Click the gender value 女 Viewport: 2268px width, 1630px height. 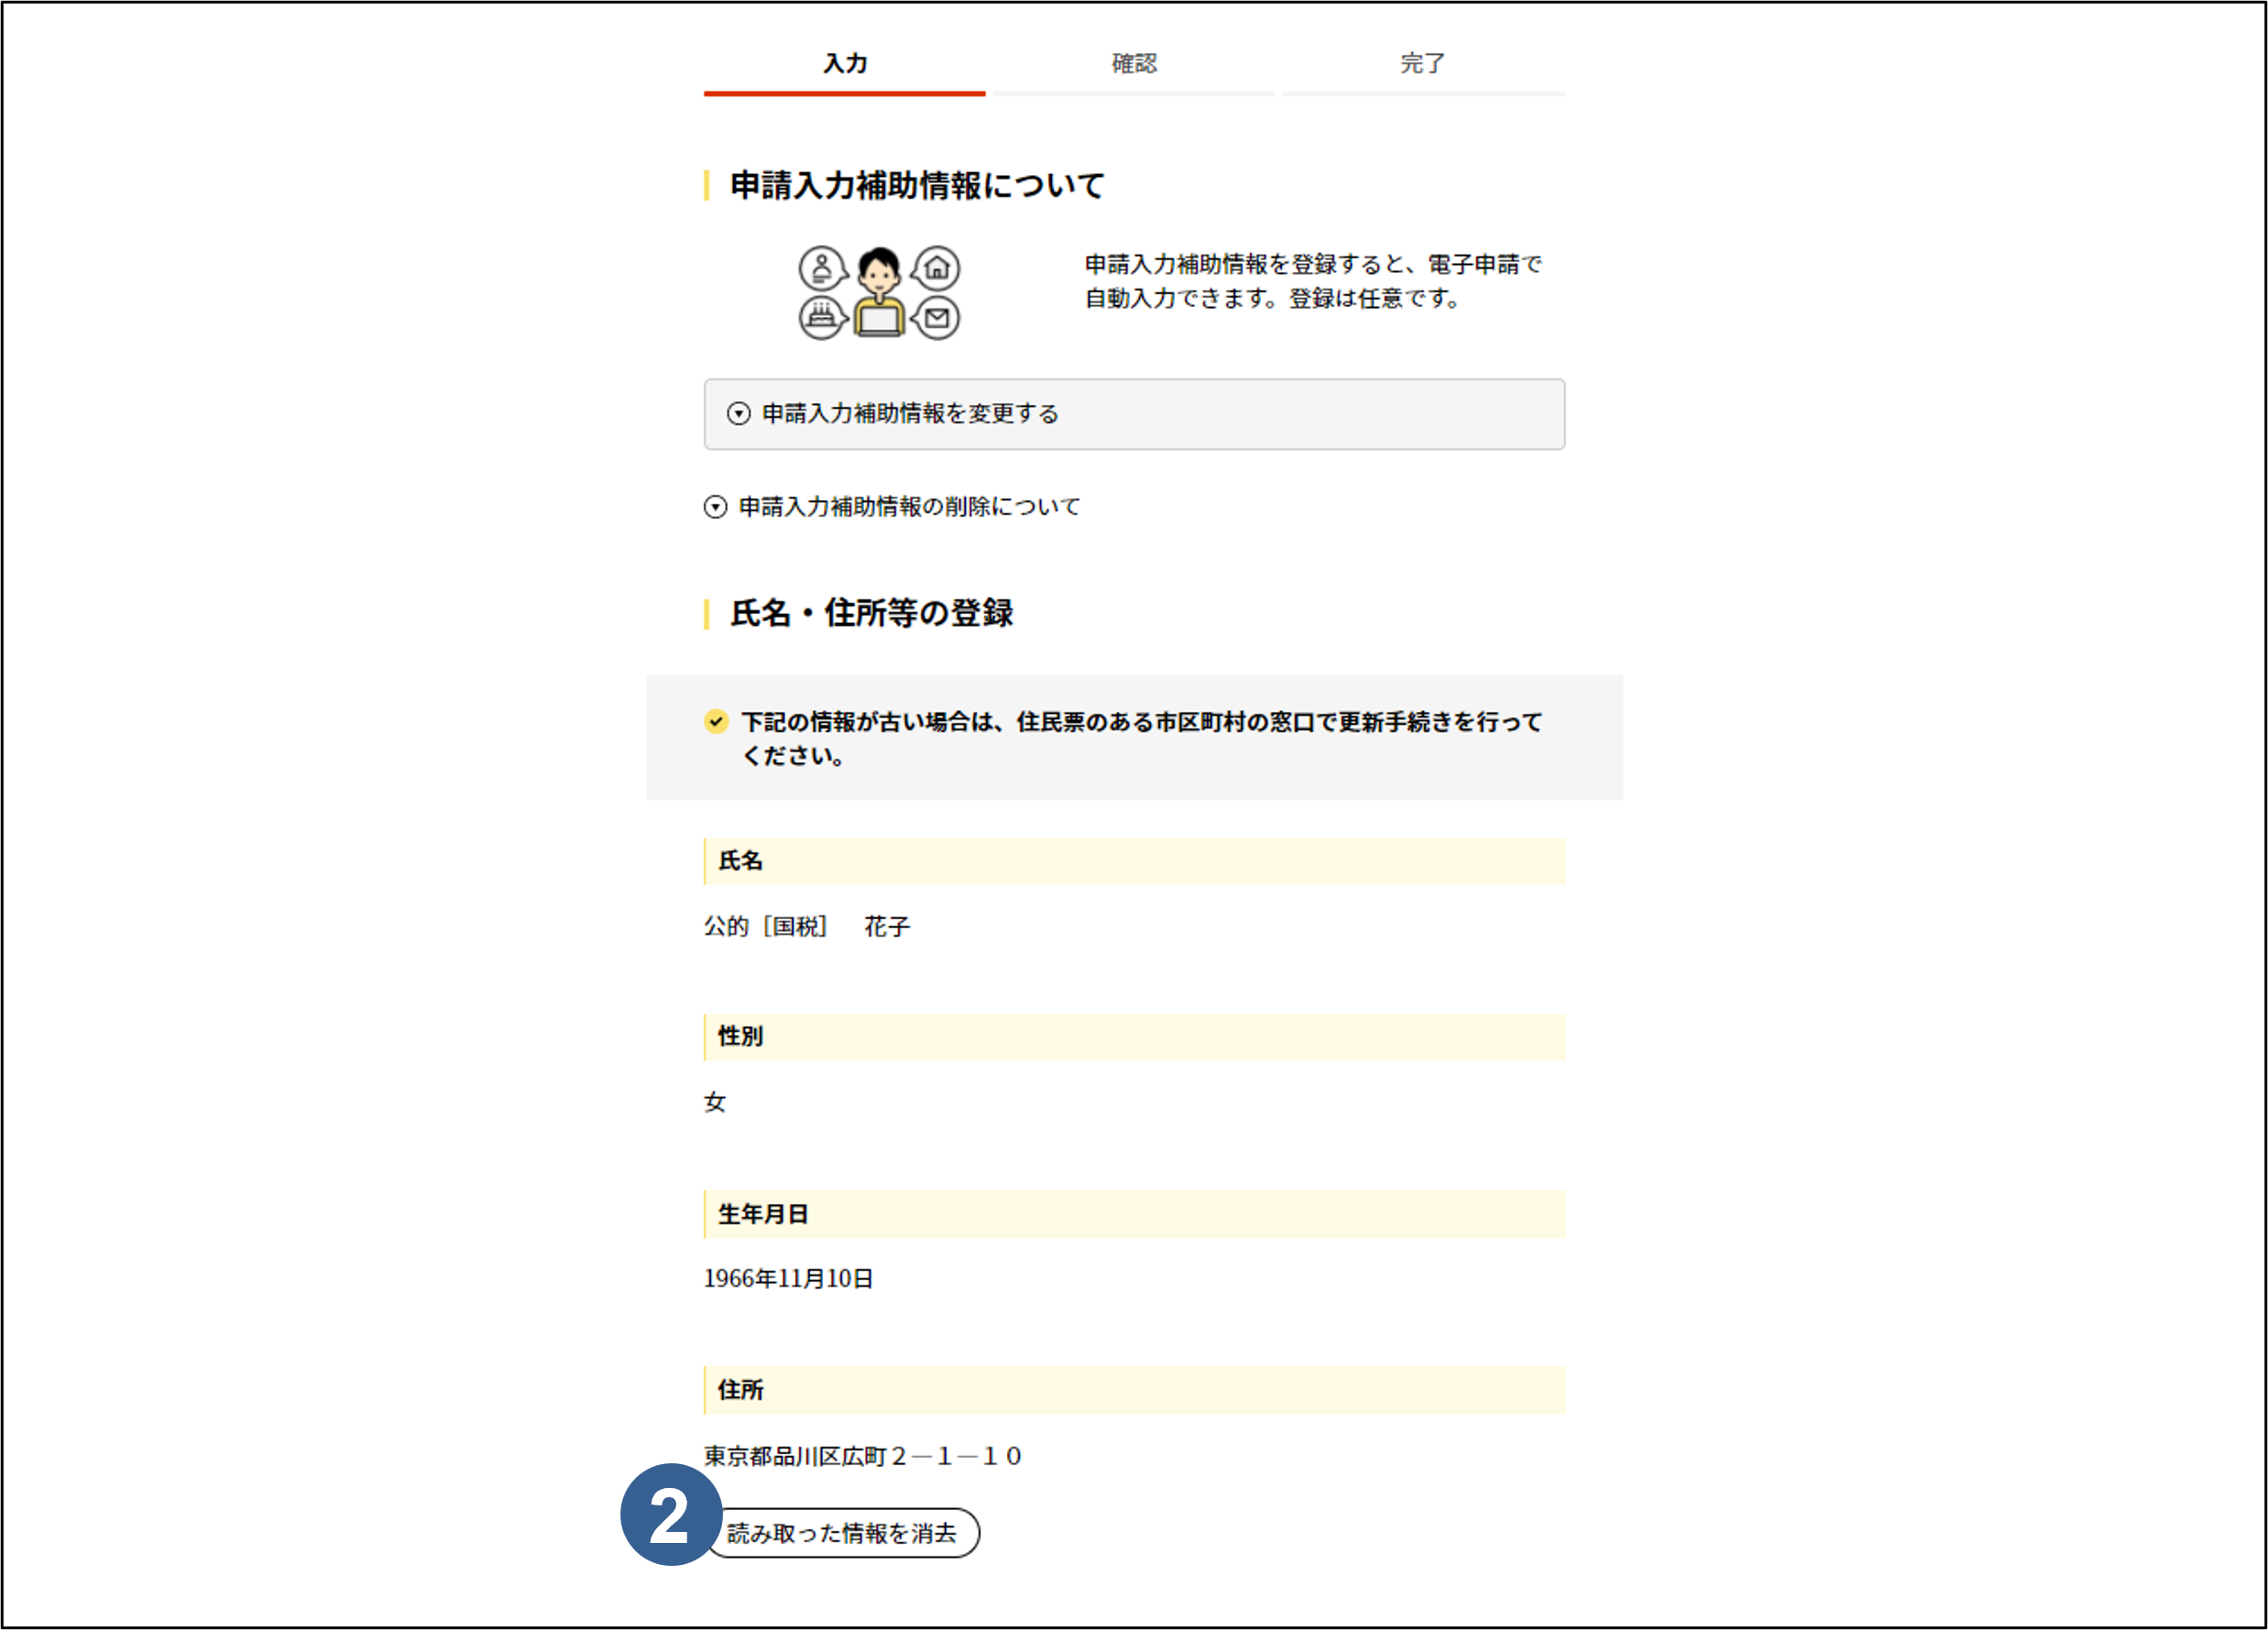(x=715, y=1102)
